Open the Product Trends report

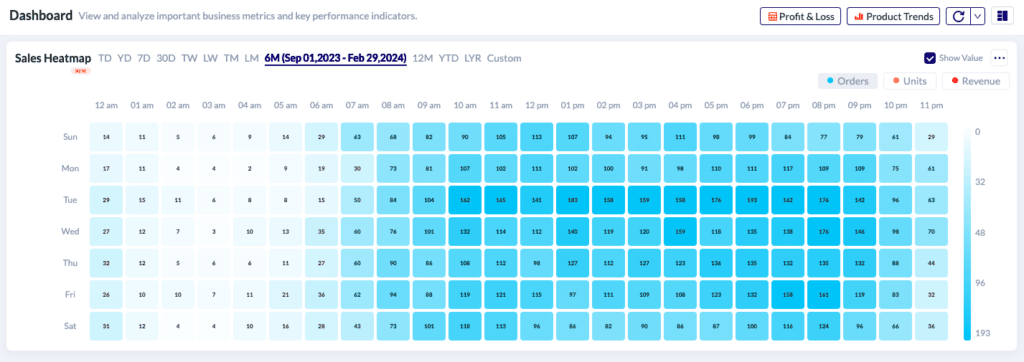point(893,16)
